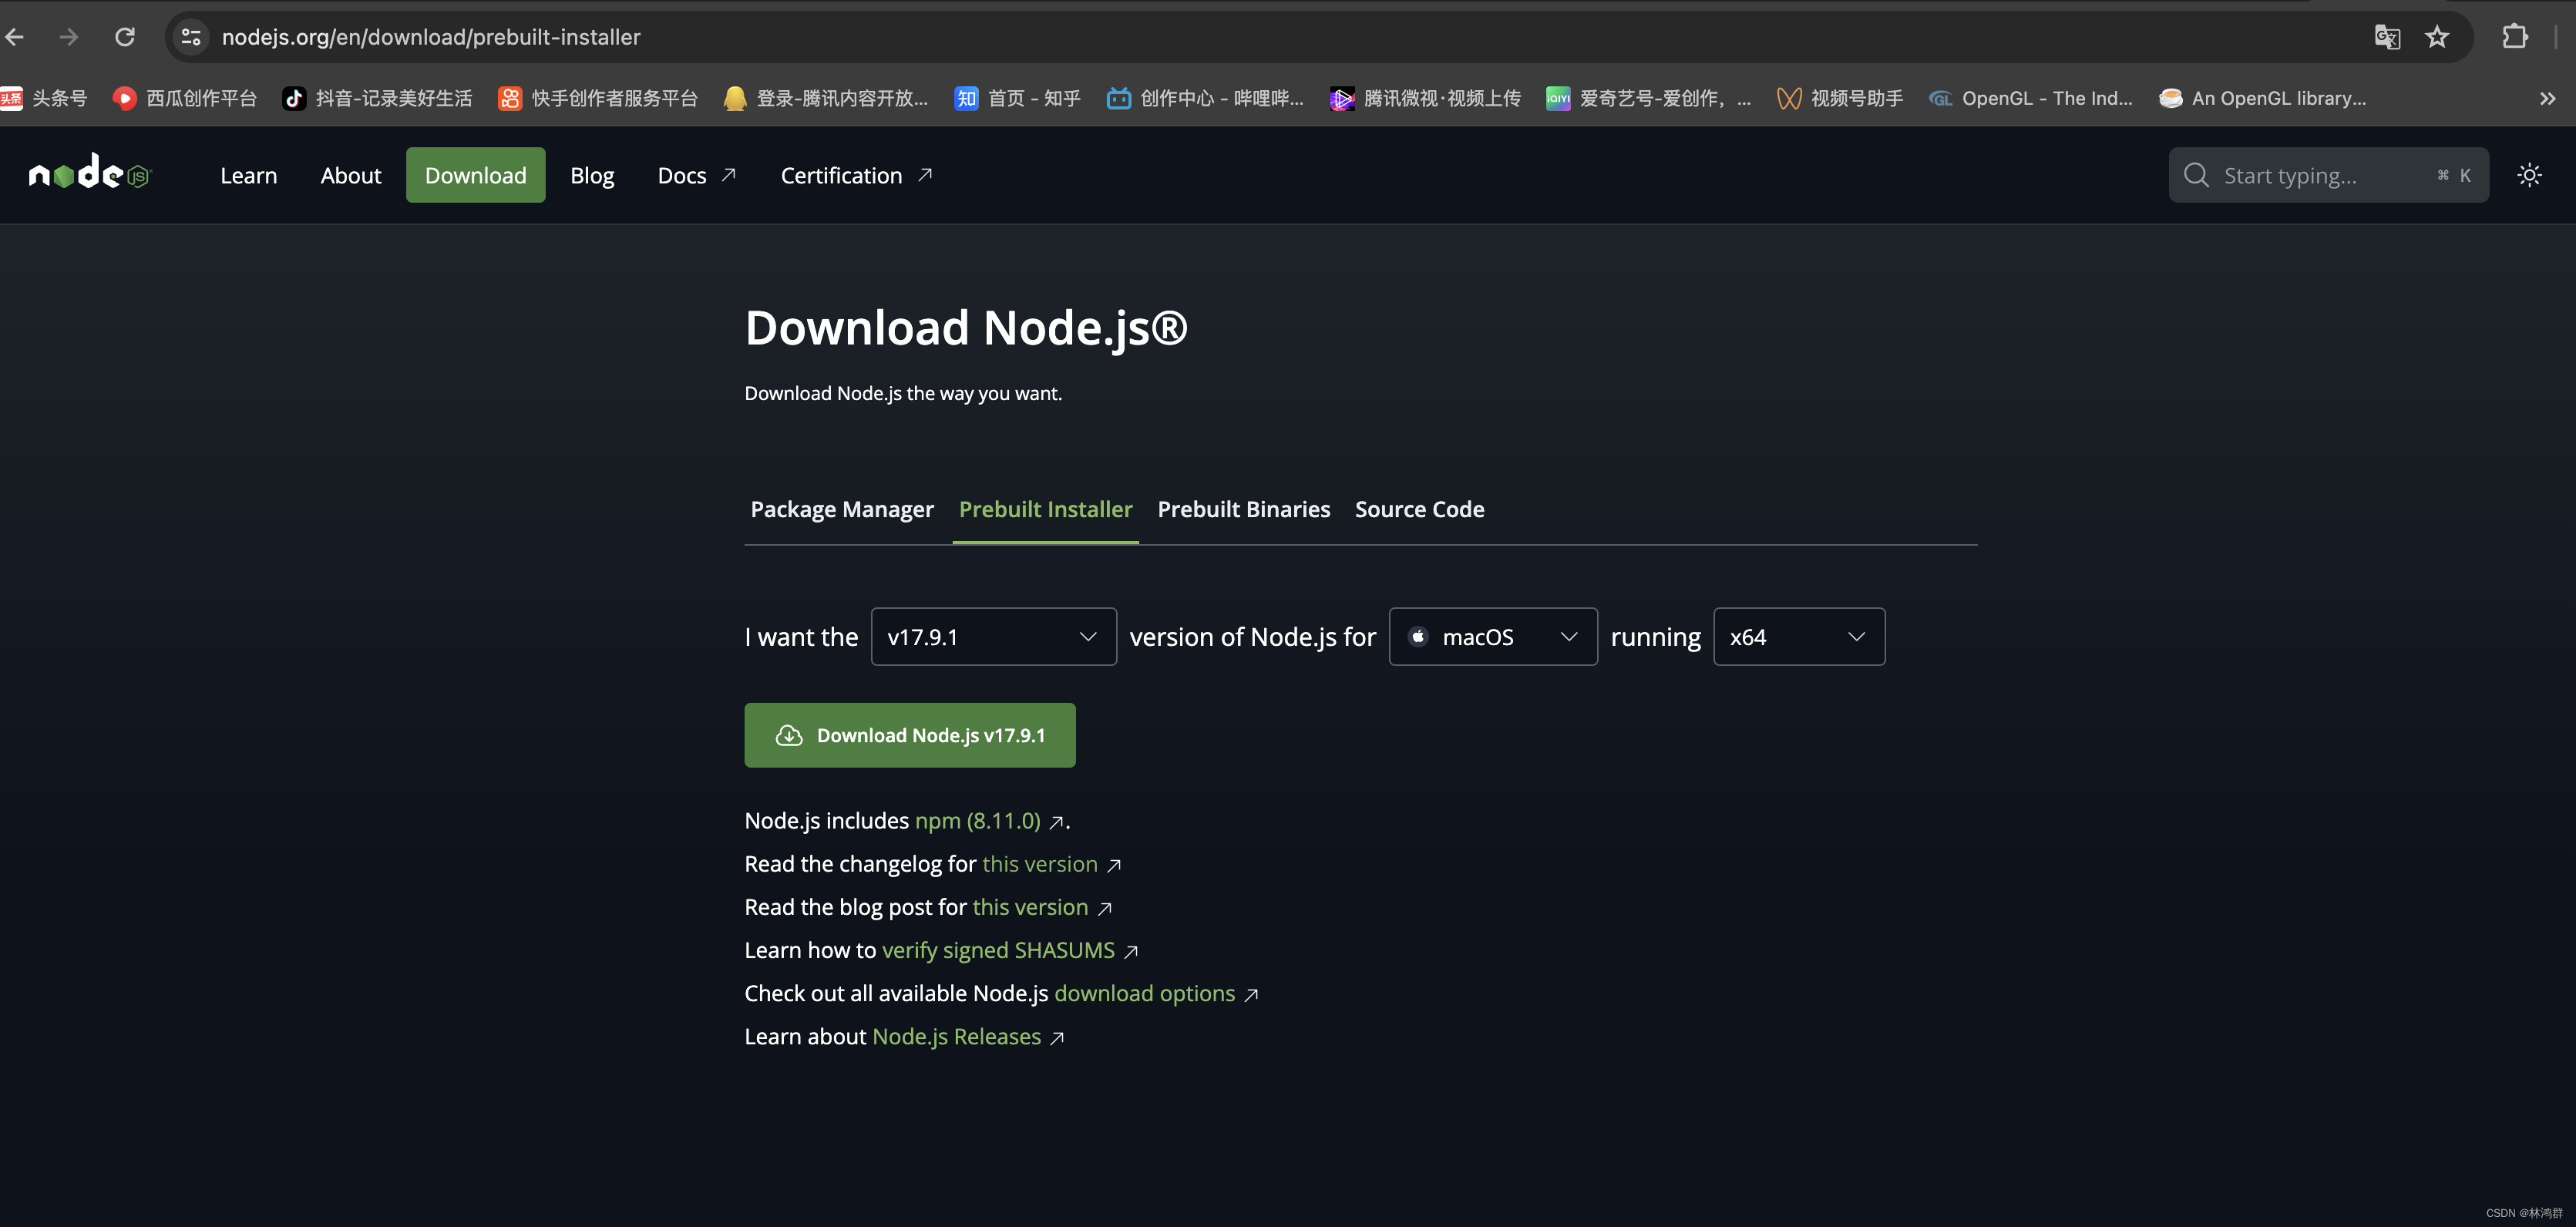Open the Docs external link
This screenshot has height=1227, width=2576.
(697, 176)
